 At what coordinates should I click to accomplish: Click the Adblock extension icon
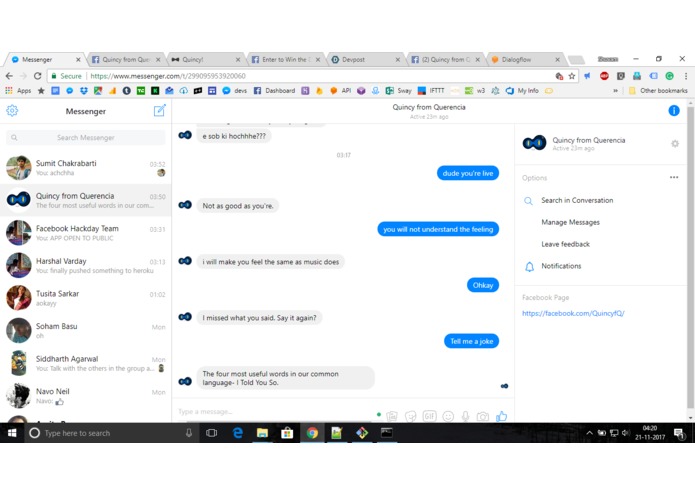pyautogui.click(x=604, y=76)
